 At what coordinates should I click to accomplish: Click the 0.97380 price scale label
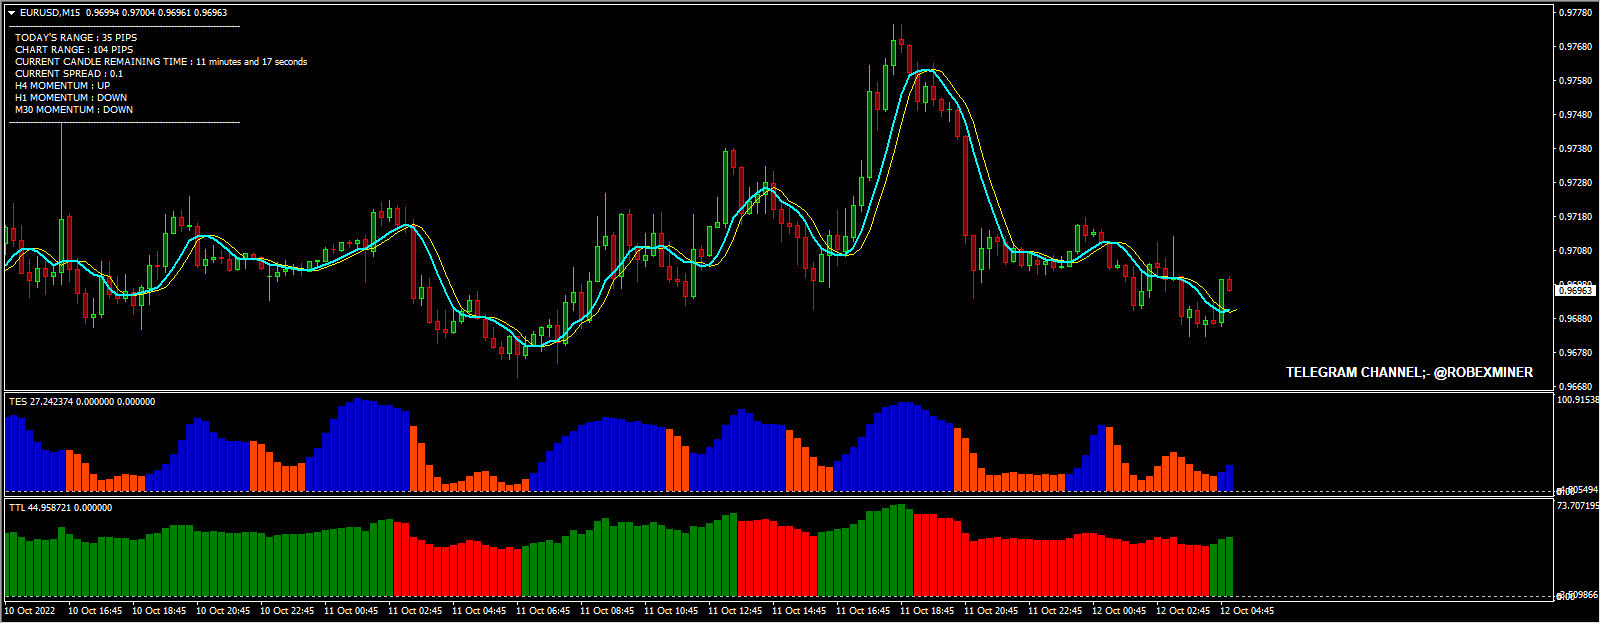coord(1576,149)
